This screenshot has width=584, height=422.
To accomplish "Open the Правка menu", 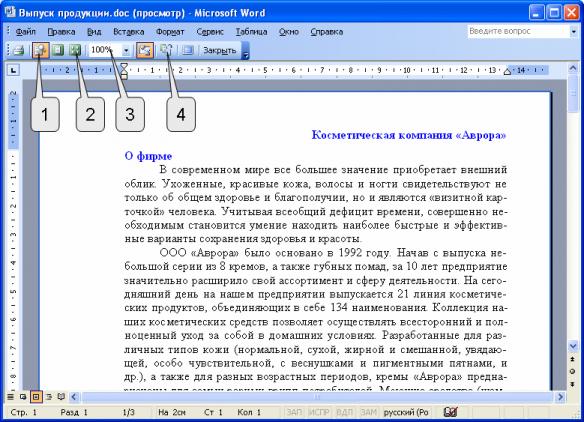I will [x=61, y=32].
